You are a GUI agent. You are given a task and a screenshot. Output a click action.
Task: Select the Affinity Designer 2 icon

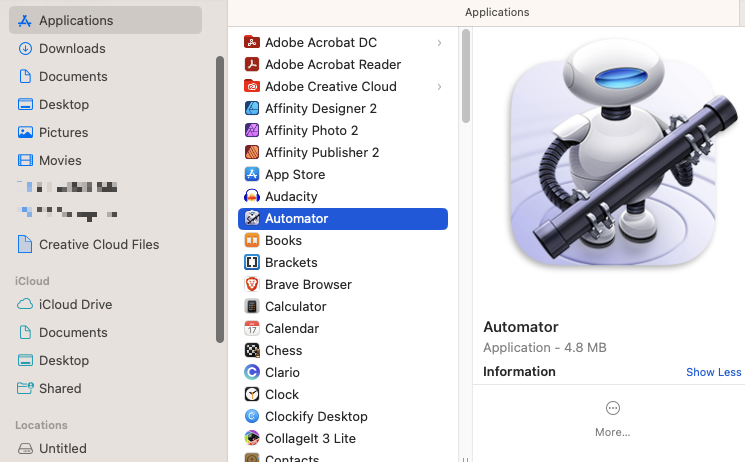click(x=252, y=108)
